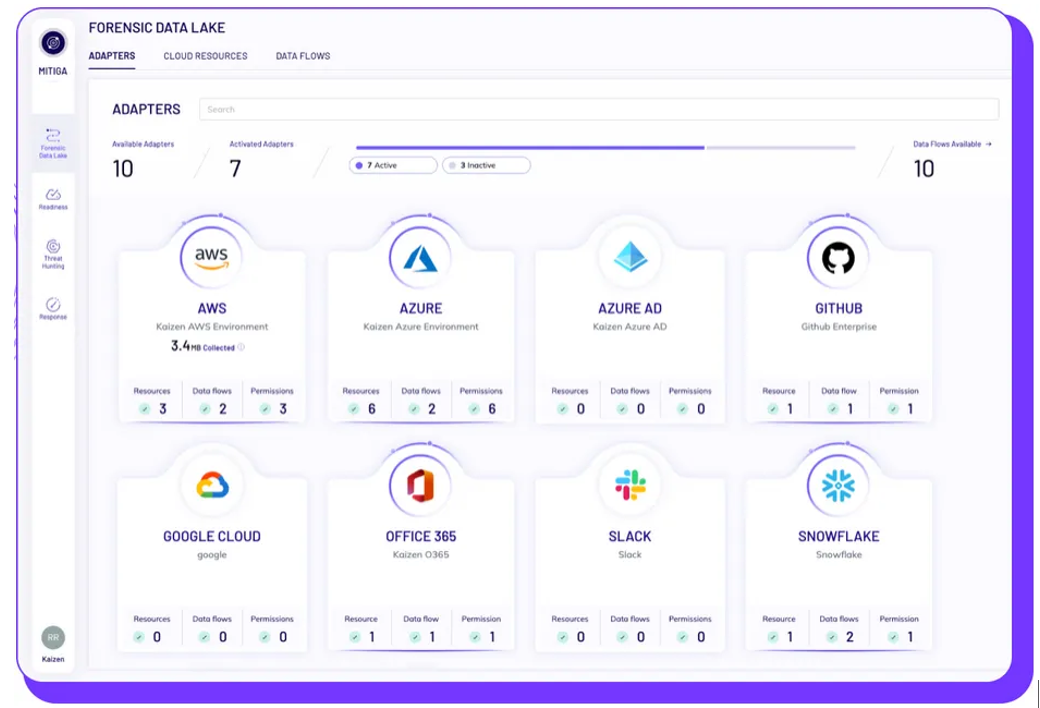This screenshot has width=1040, height=708.
Task: Select the Azure adapter logo icon
Action: click(x=421, y=258)
